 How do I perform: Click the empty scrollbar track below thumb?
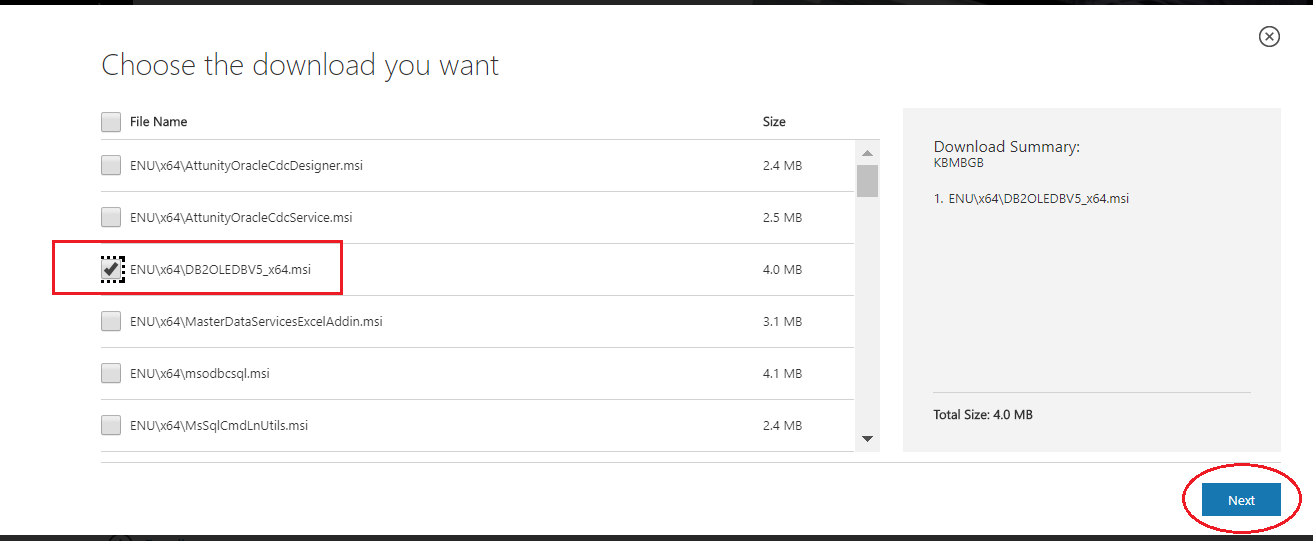867,313
